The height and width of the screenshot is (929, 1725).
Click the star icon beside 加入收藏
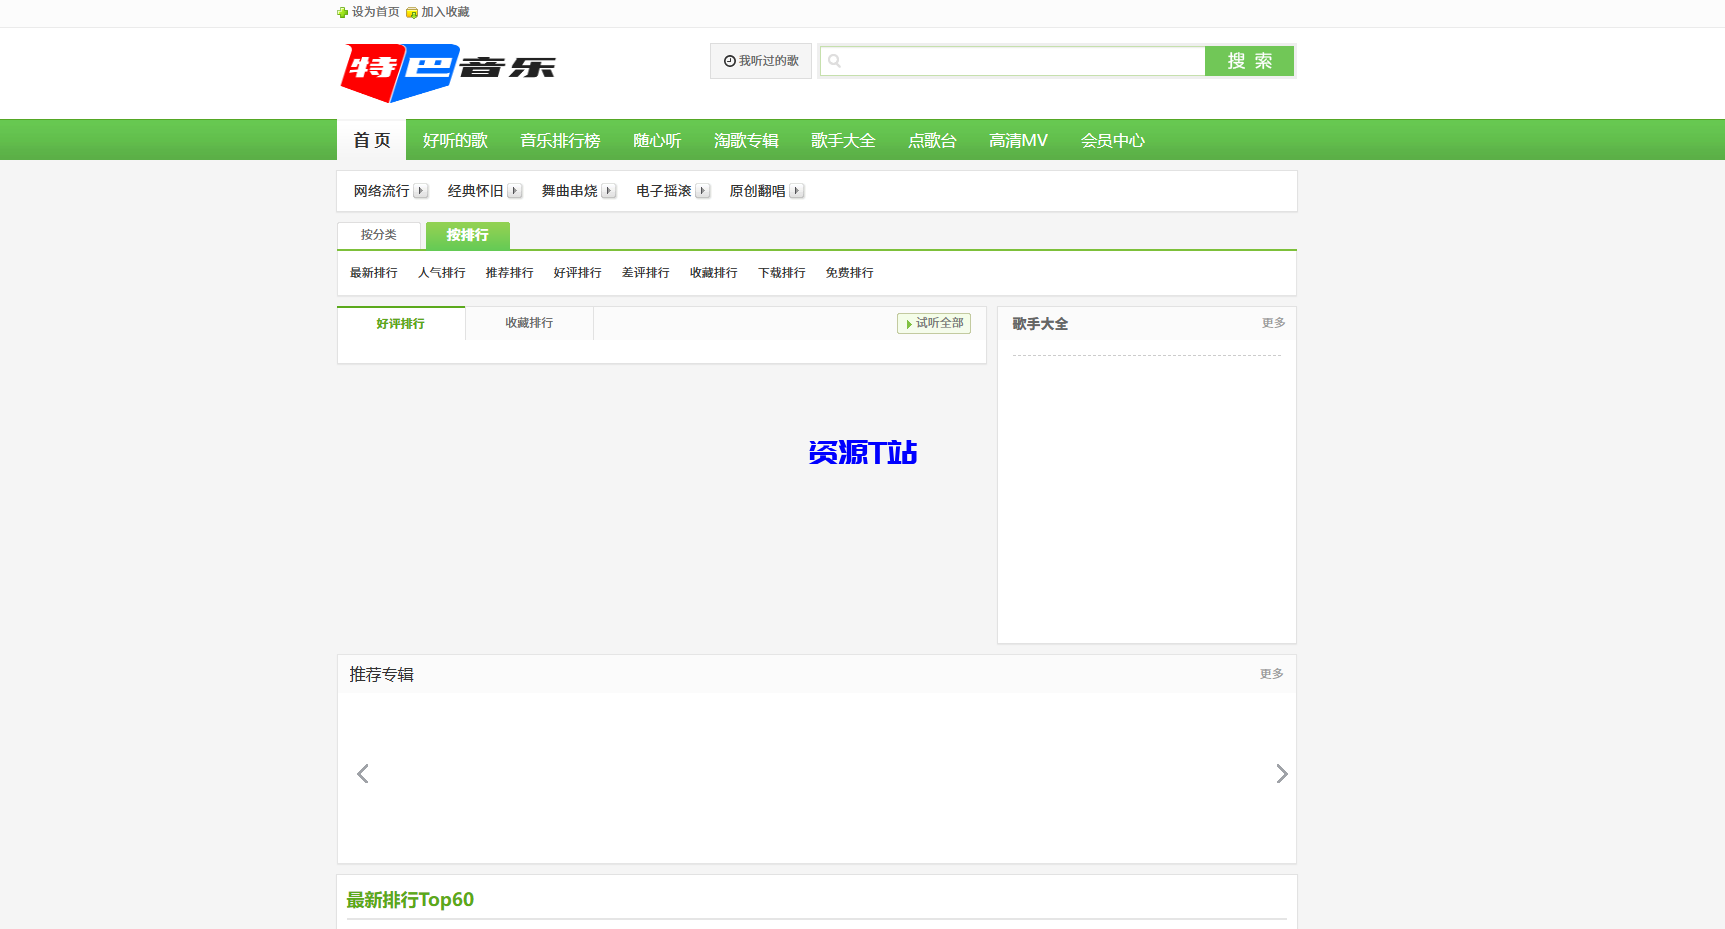click(411, 12)
